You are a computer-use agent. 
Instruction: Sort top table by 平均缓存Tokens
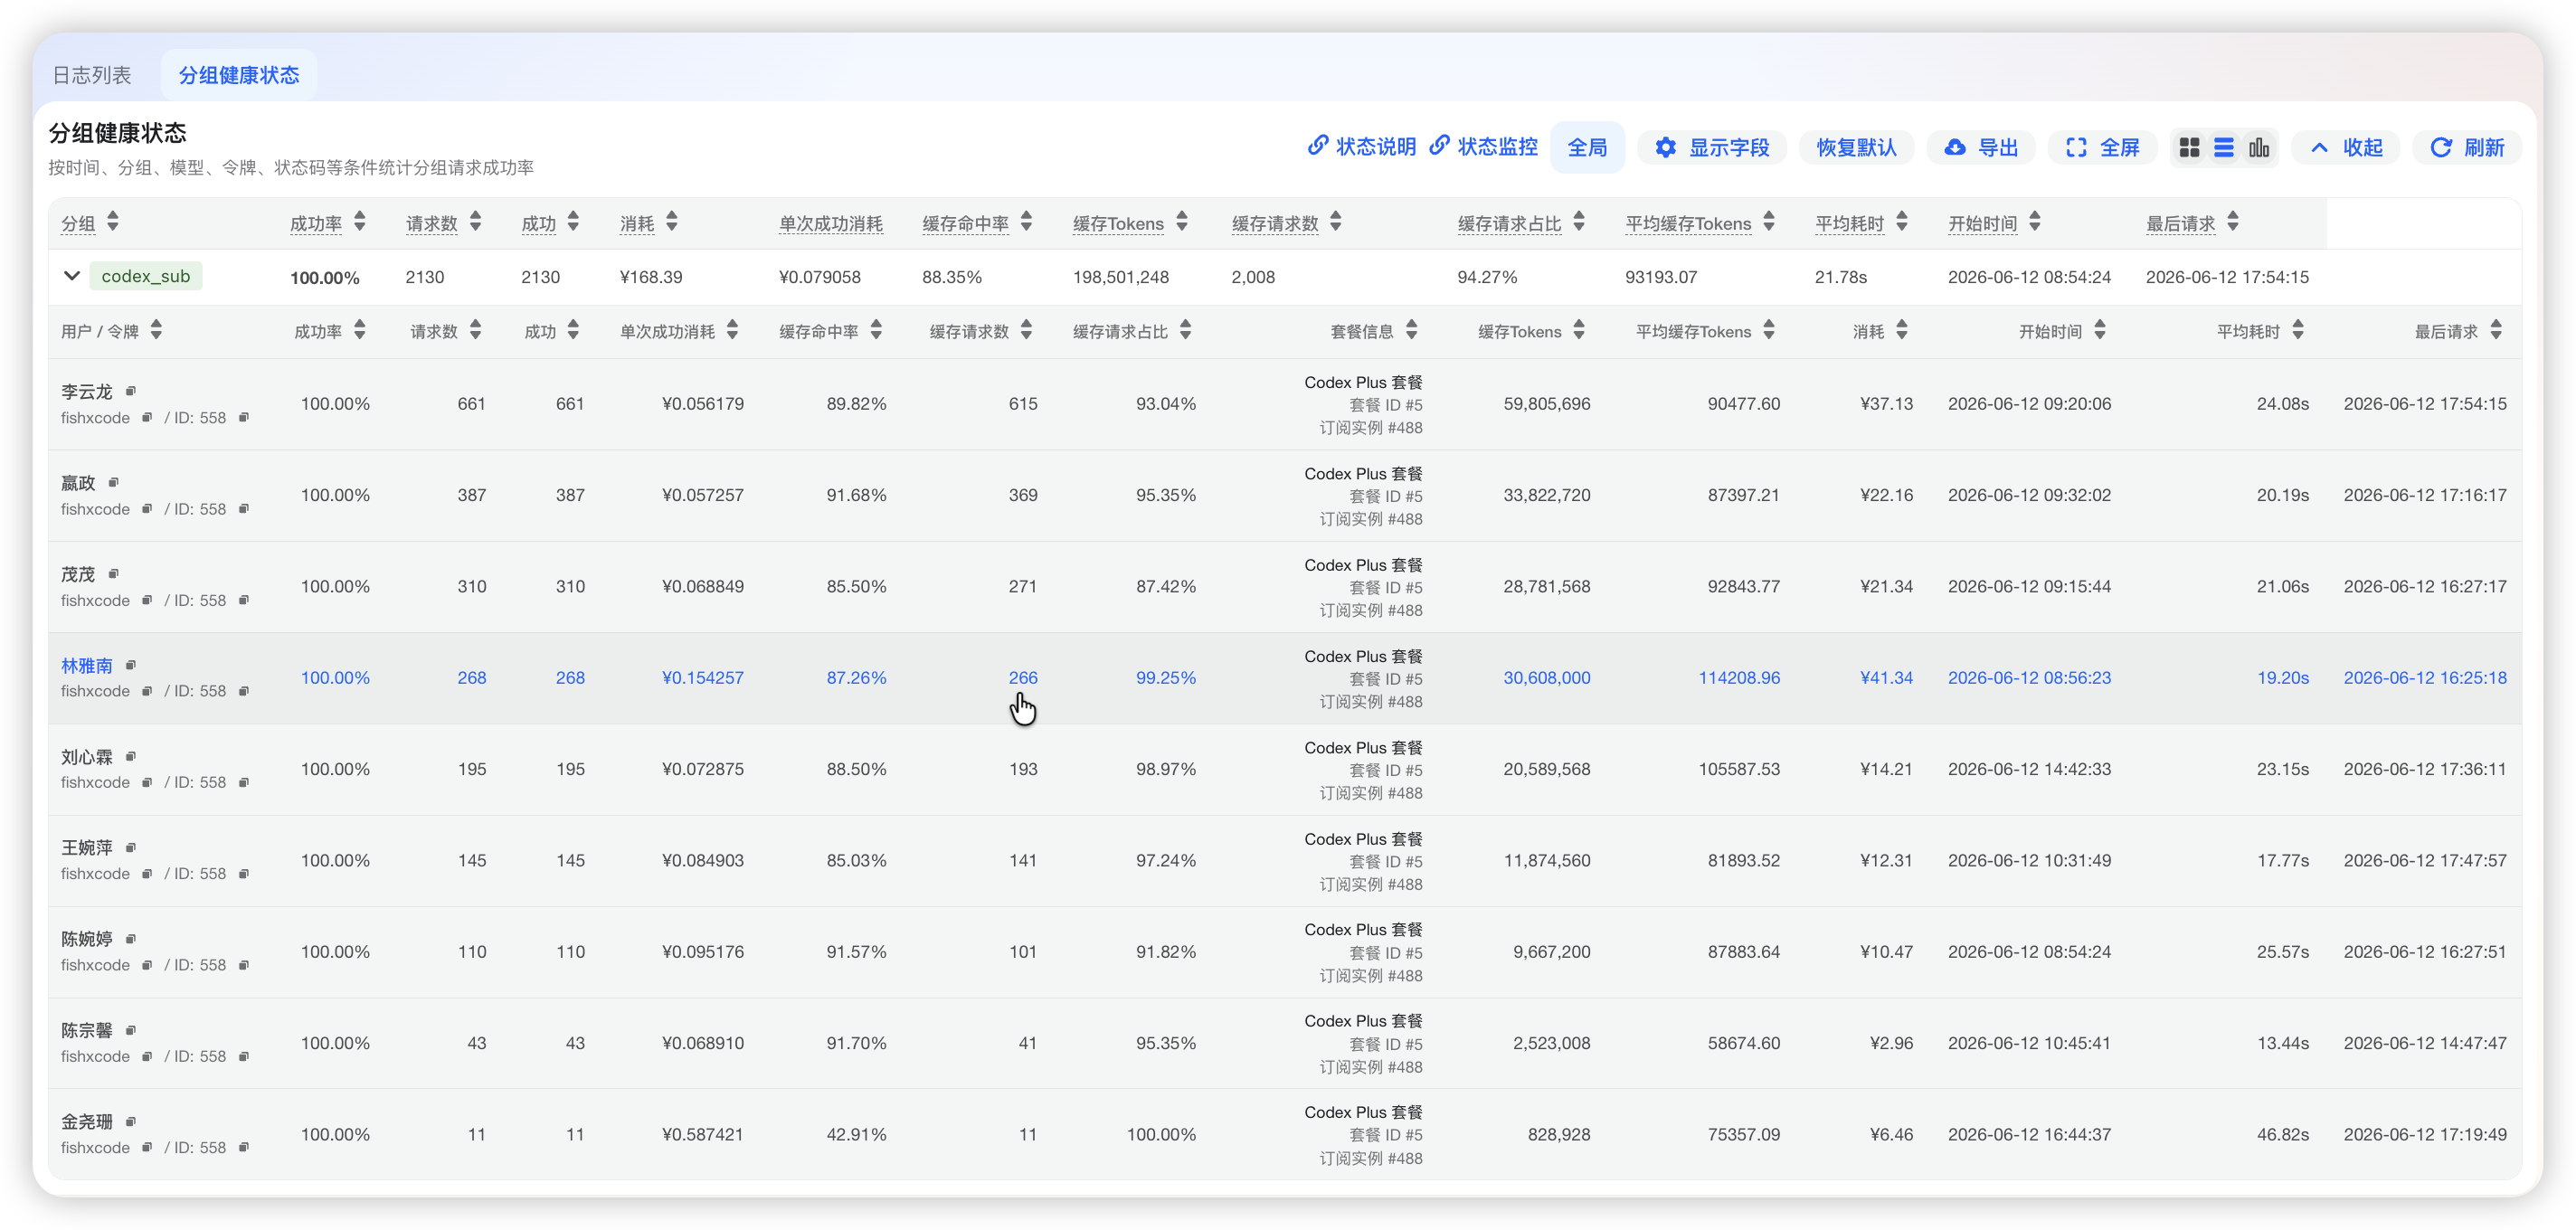coord(1769,222)
